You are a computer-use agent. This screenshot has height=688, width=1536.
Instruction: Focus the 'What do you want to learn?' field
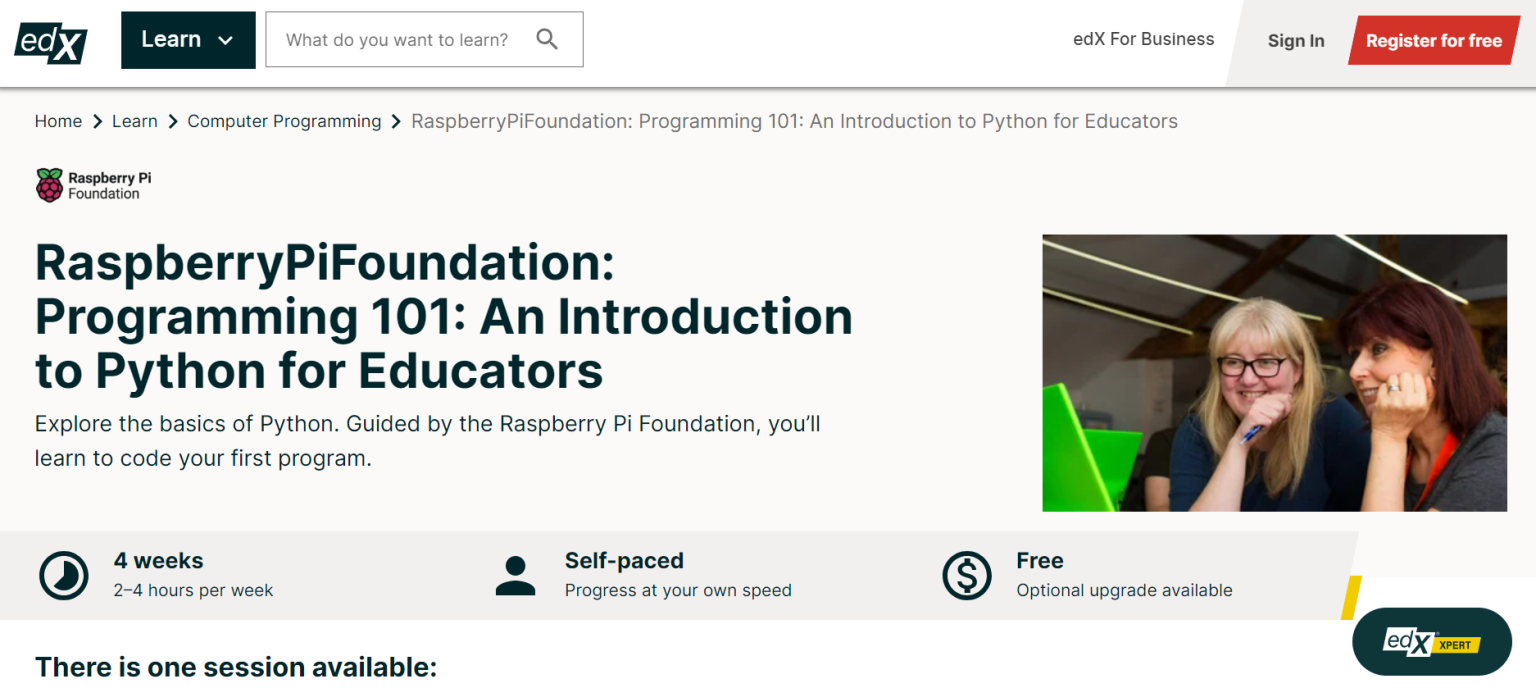pyautogui.click(x=397, y=40)
